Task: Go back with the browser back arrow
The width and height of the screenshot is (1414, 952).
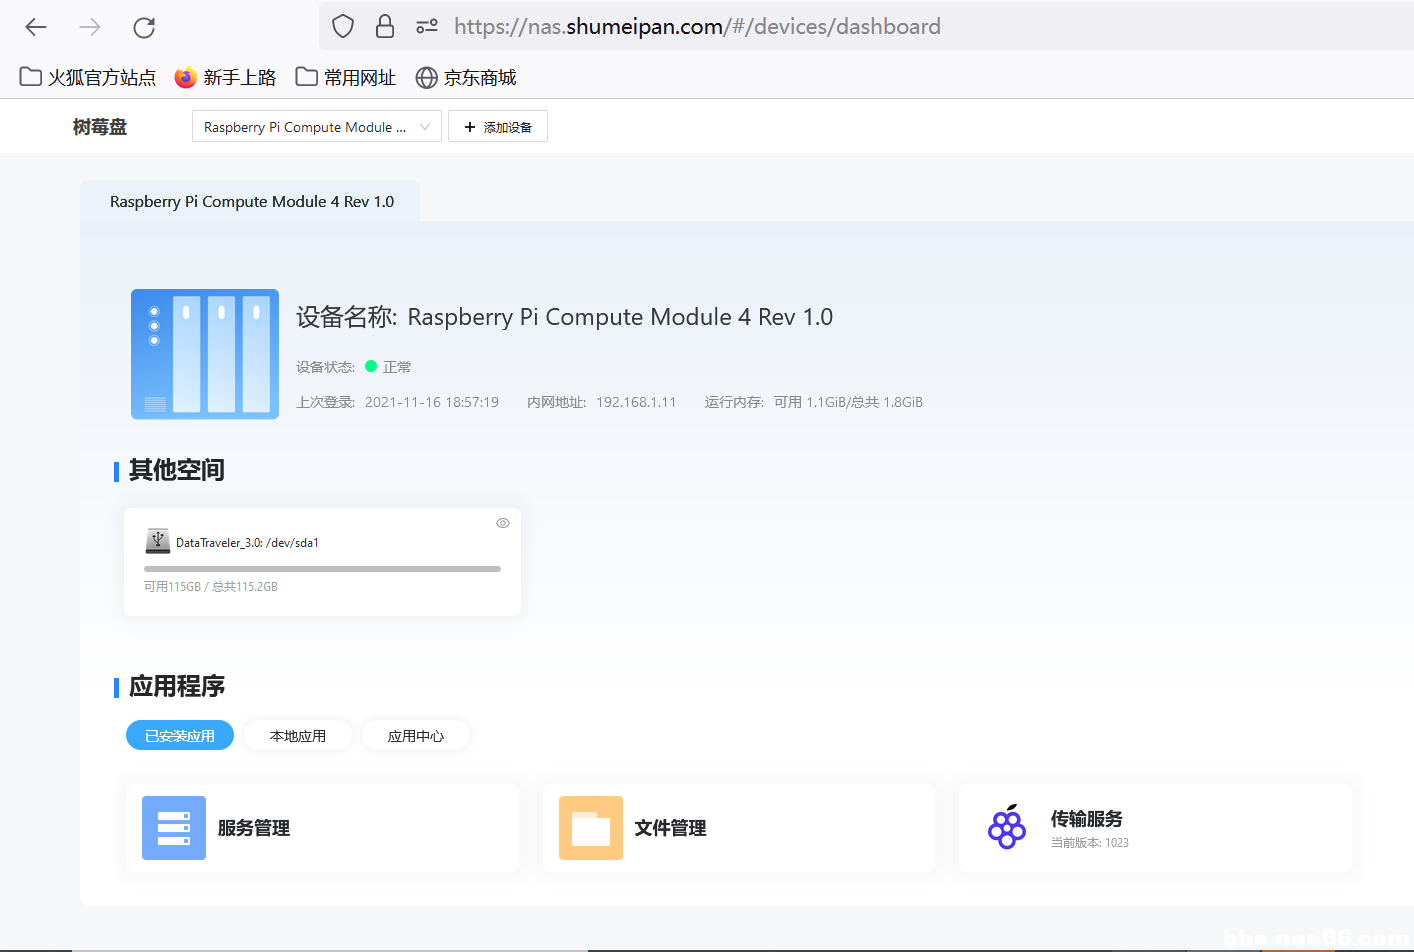Action: click(x=36, y=27)
